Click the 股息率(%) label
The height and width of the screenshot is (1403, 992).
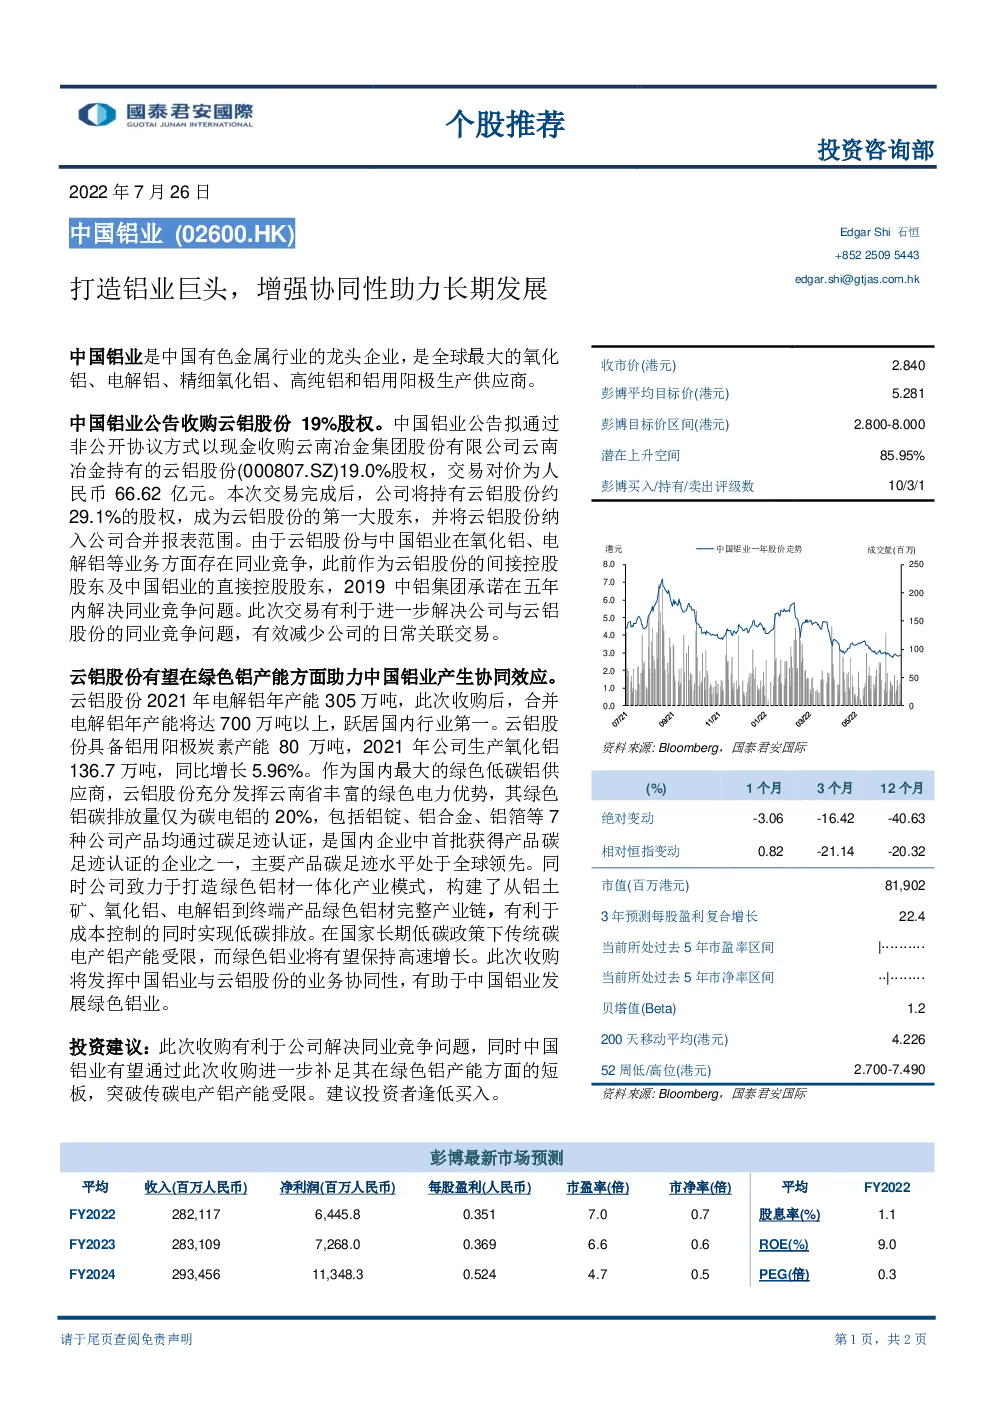(789, 1215)
